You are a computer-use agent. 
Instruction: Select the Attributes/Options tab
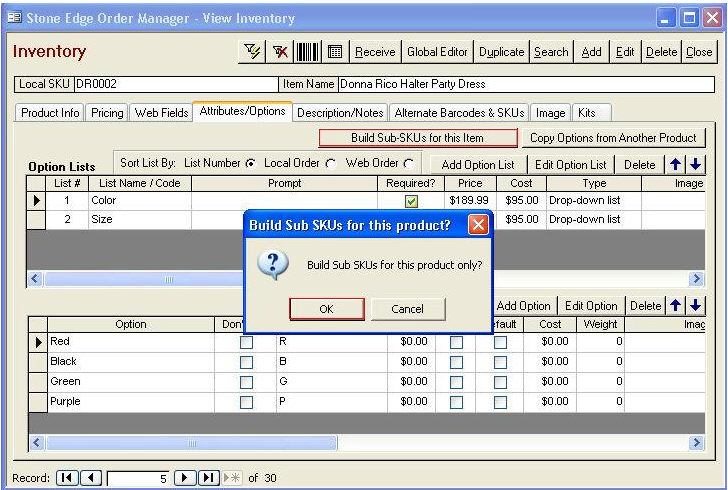pos(242,111)
